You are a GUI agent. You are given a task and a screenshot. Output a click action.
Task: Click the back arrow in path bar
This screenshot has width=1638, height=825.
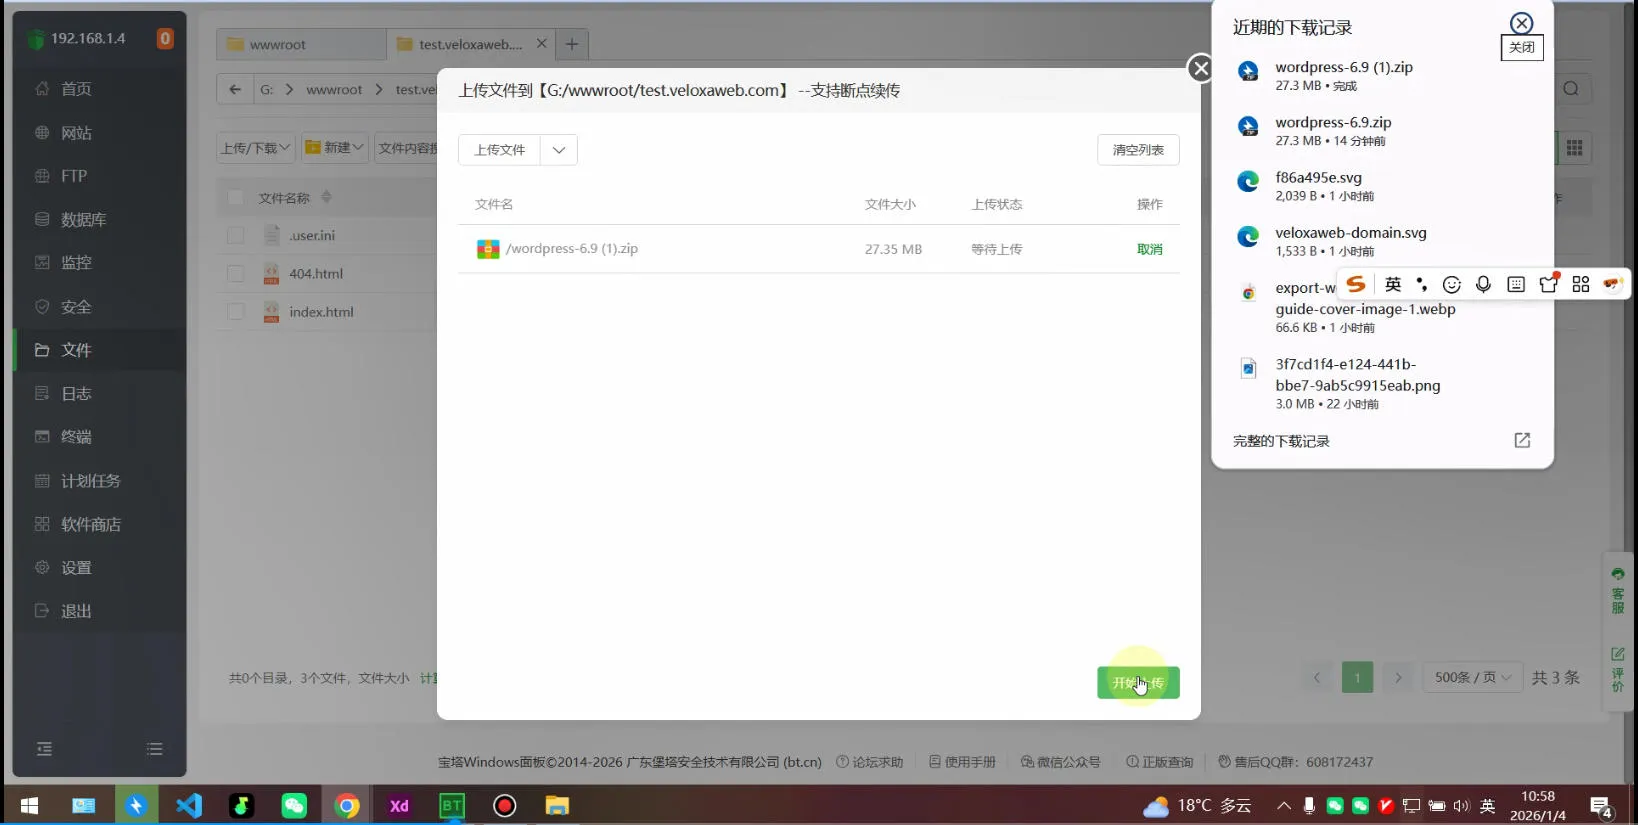235,89
